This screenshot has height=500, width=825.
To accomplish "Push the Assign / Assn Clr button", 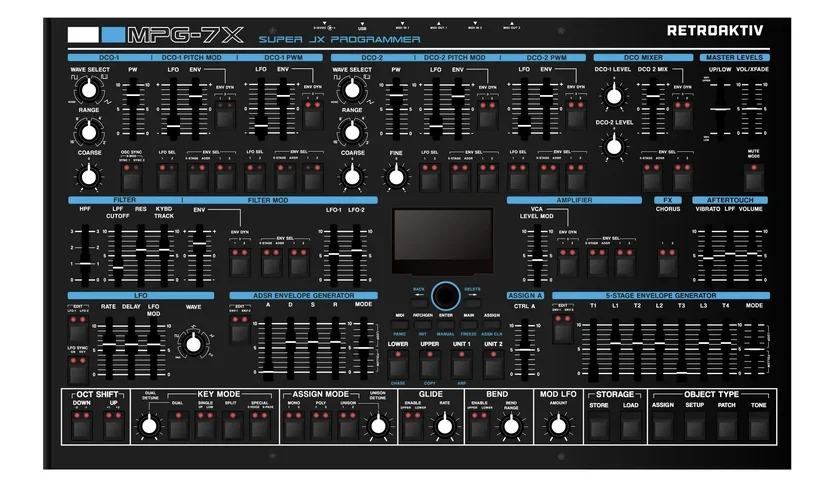I will [x=491, y=325].
